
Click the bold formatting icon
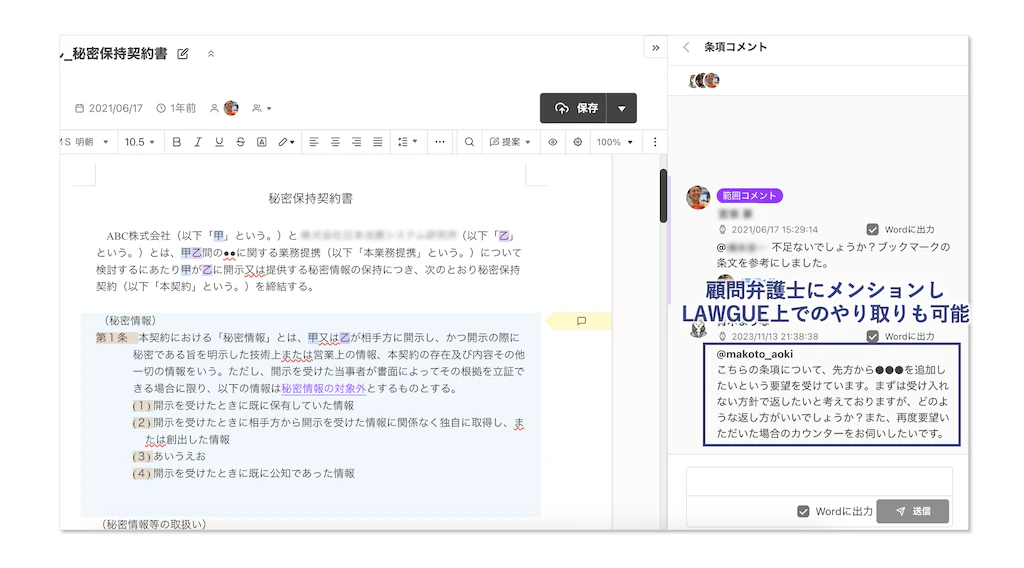[x=177, y=142]
